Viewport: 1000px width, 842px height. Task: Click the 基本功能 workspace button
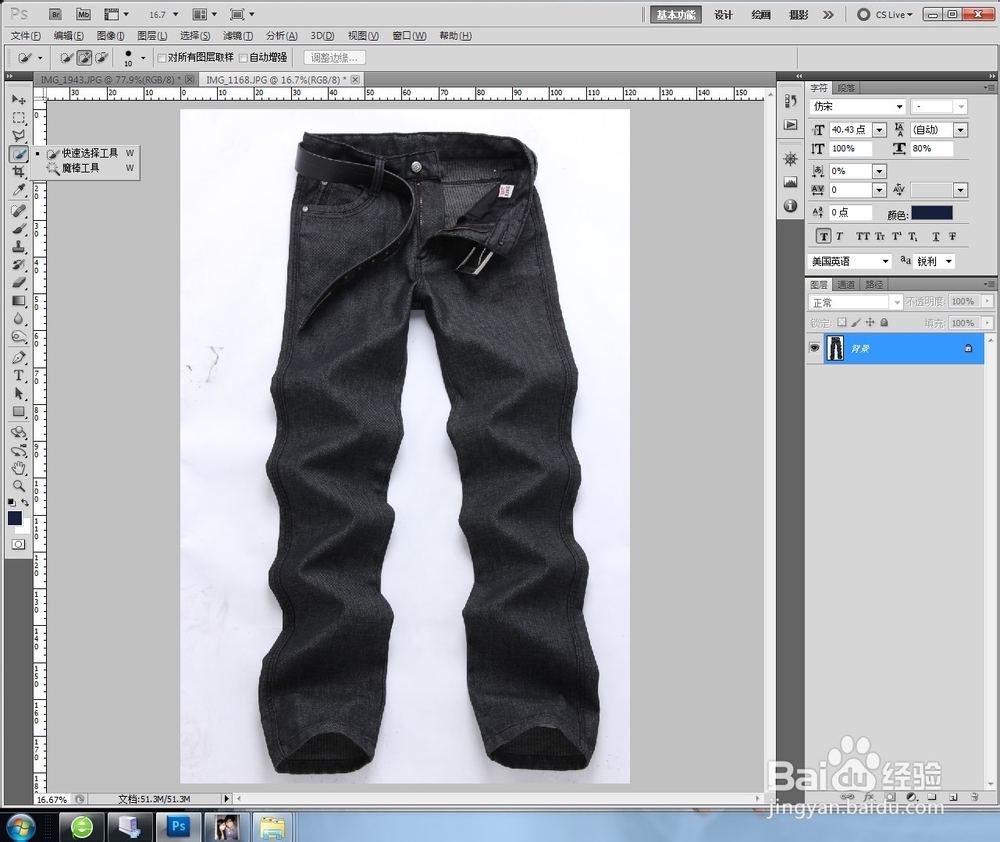click(x=675, y=15)
